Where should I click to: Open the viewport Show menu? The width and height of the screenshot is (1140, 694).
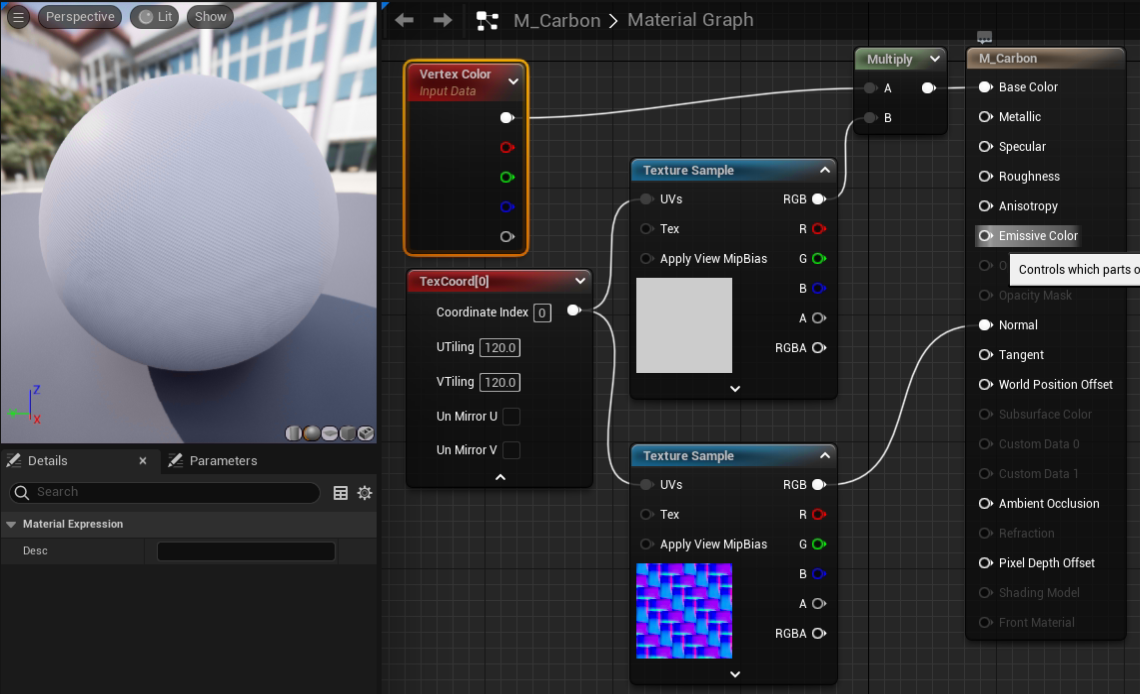209,15
